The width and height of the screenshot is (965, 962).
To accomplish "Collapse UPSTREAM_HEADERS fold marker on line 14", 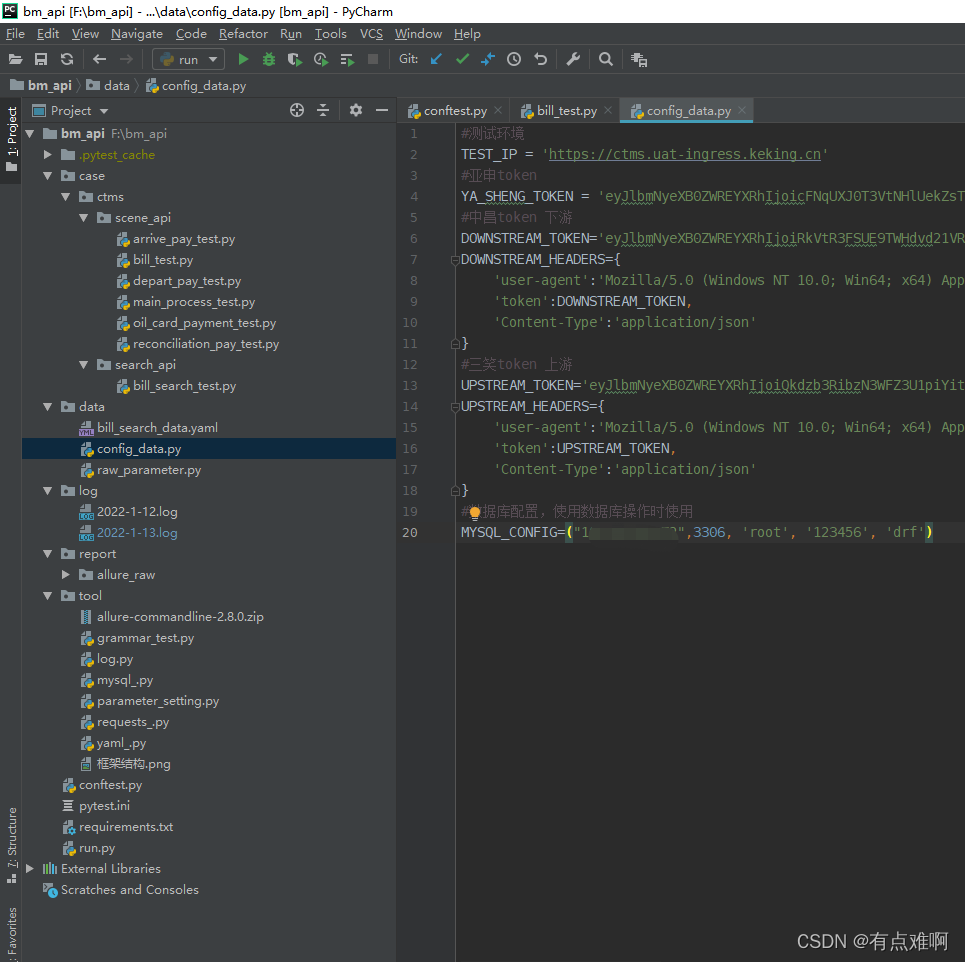I will pos(455,407).
